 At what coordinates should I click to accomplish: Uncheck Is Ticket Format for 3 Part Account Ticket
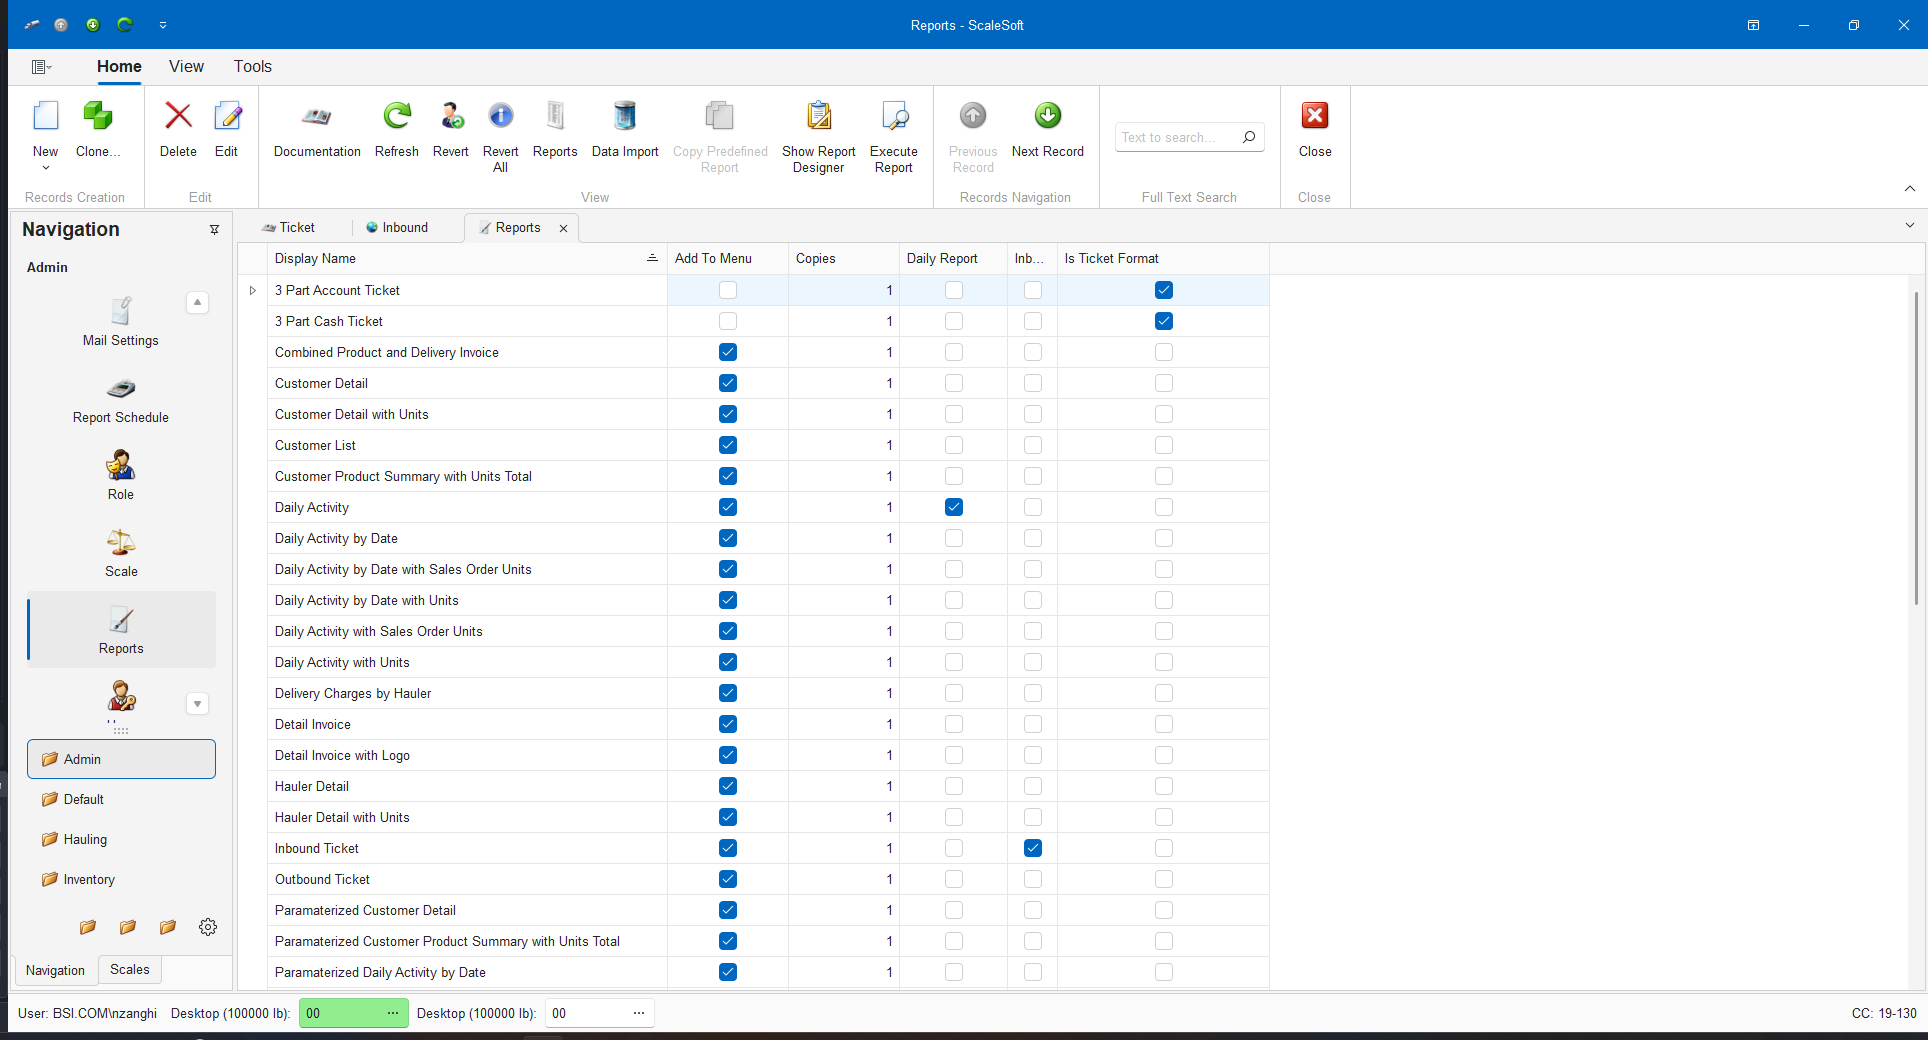(x=1164, y=290)
